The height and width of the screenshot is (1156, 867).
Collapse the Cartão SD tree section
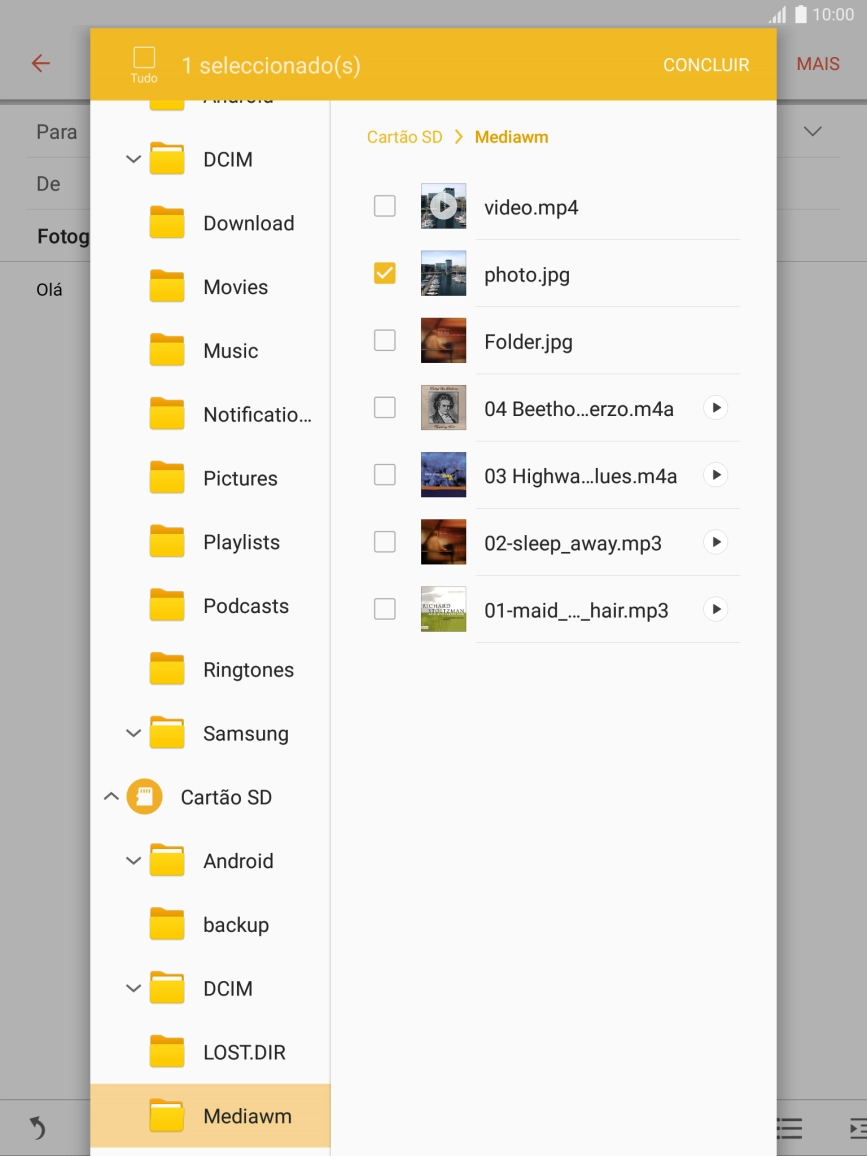click(111, 797)
